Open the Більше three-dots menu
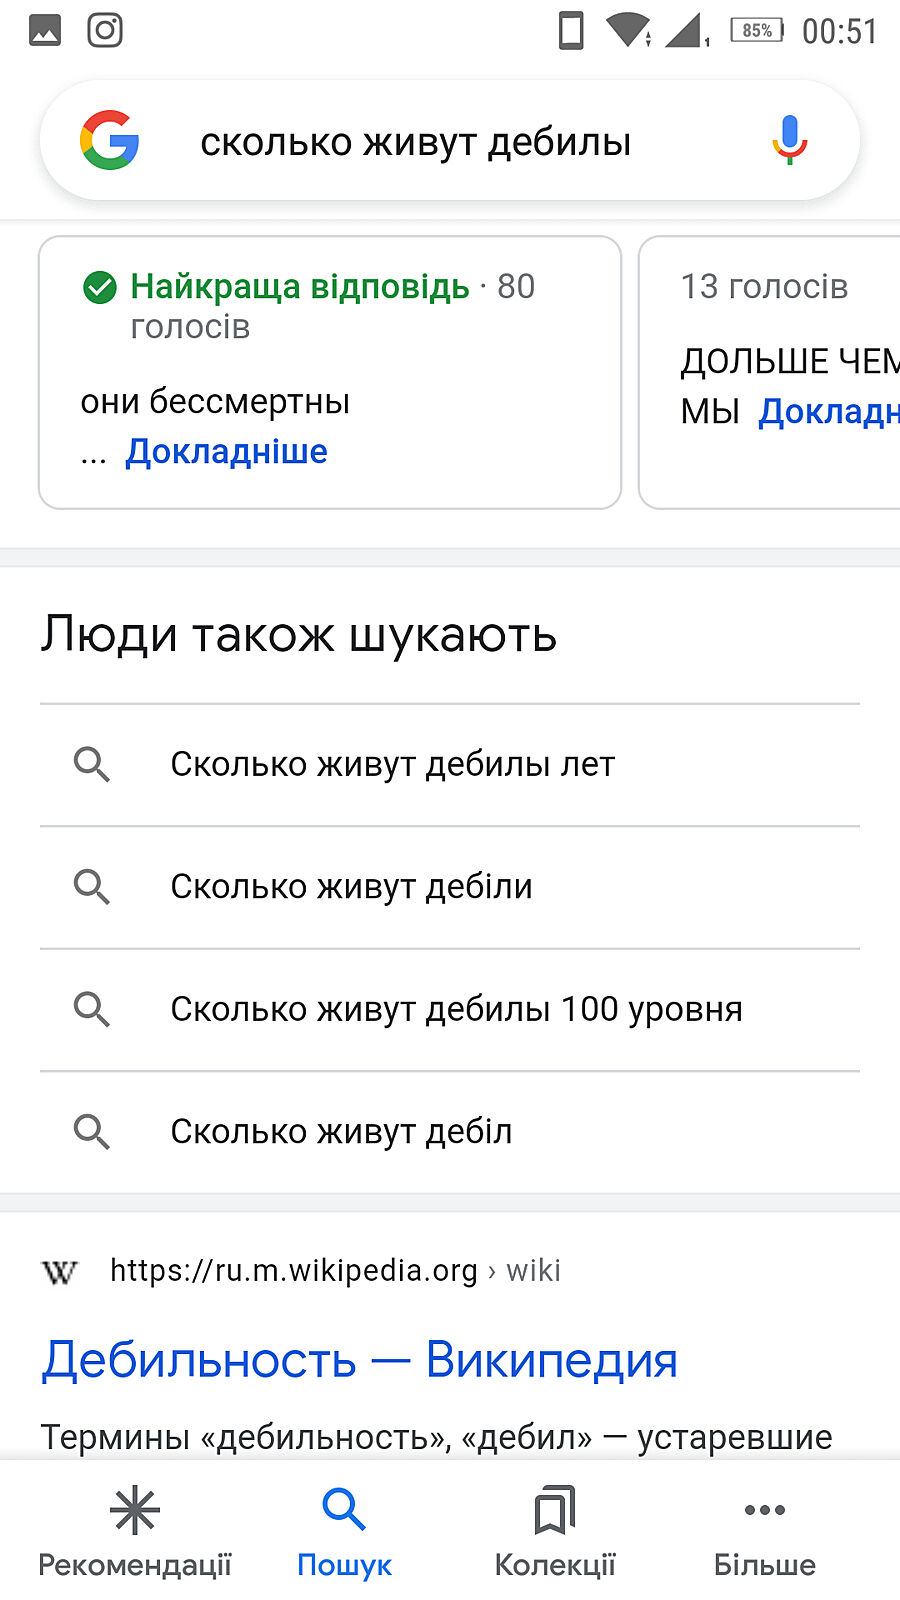Image resolution: width=900 pixels, height=1600 pixels. point(765,1532)
